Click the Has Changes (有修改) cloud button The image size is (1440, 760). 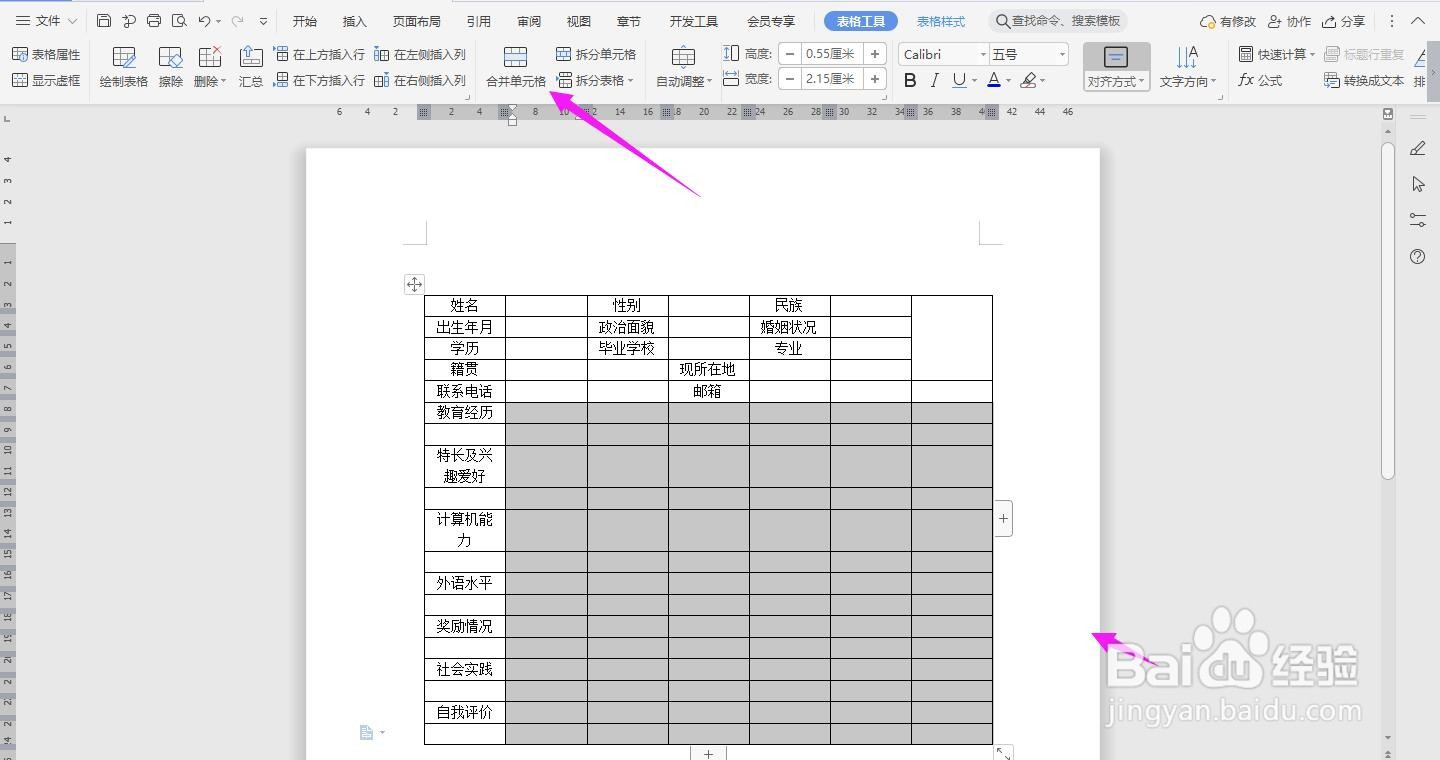click(1227, 21)
